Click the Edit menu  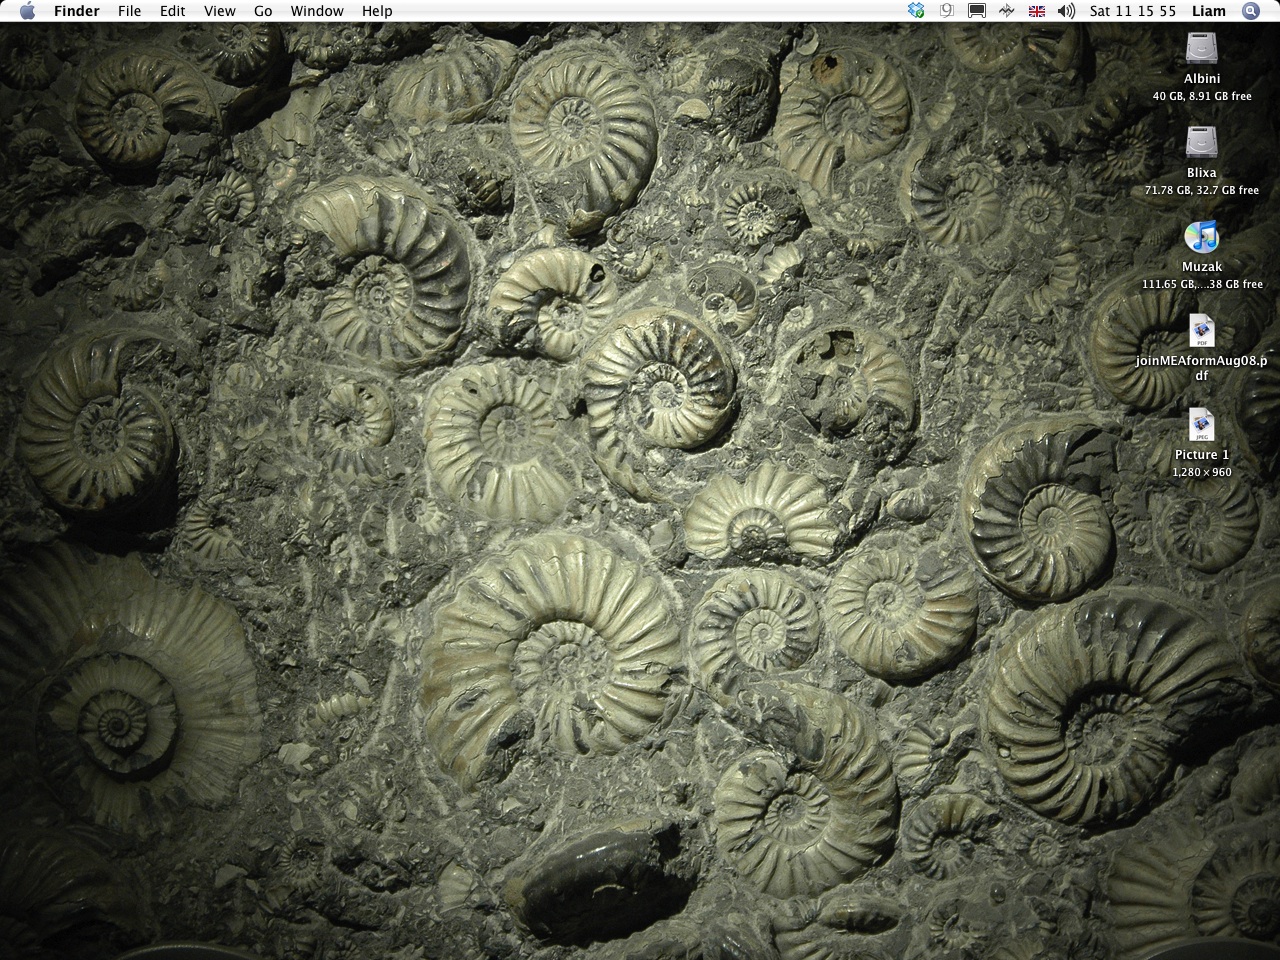[x=172, y=11]
